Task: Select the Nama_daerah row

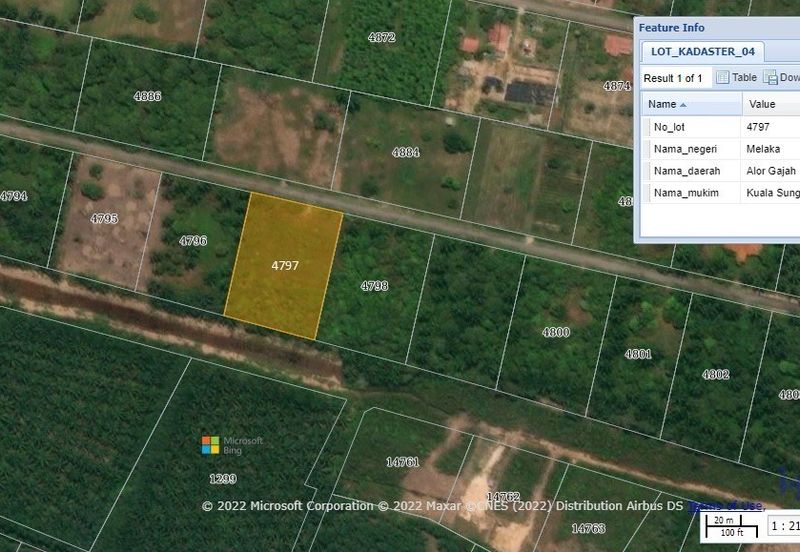Action: (x=721, y=171)
